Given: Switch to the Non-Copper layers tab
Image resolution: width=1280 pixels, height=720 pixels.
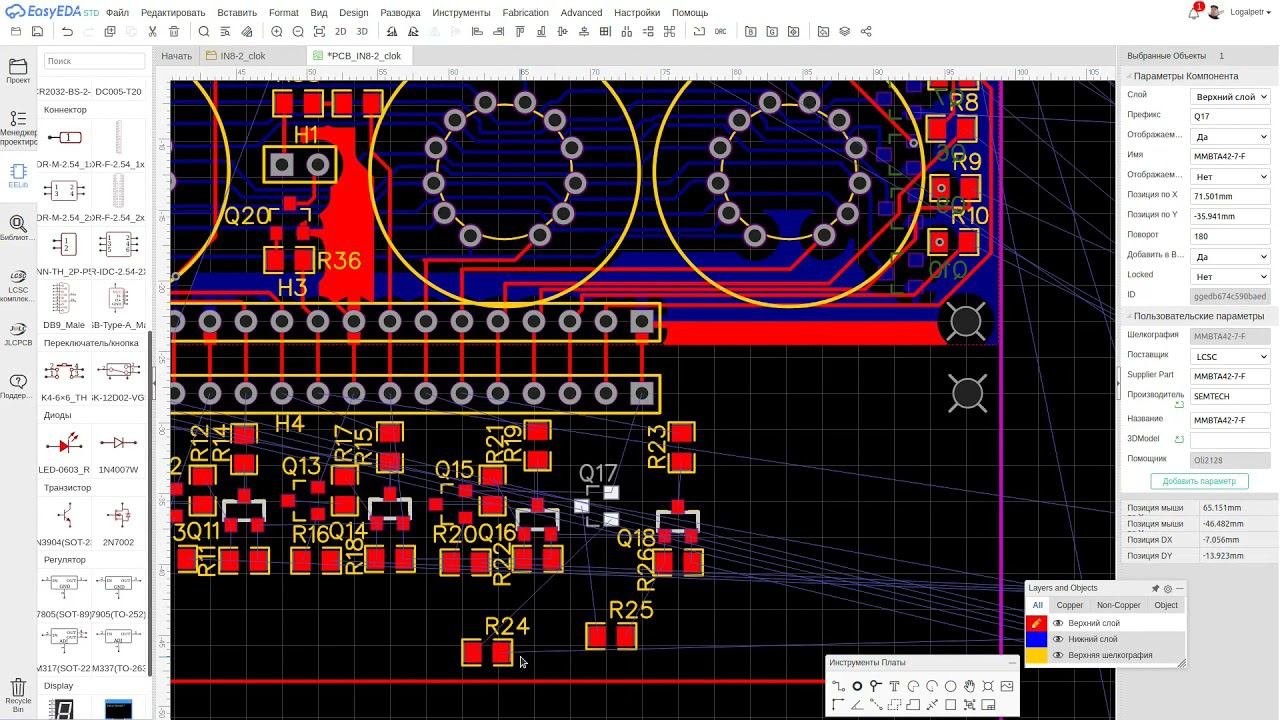Looking at the screenshot, I should pyautogui.click(x=1118, y=605).
